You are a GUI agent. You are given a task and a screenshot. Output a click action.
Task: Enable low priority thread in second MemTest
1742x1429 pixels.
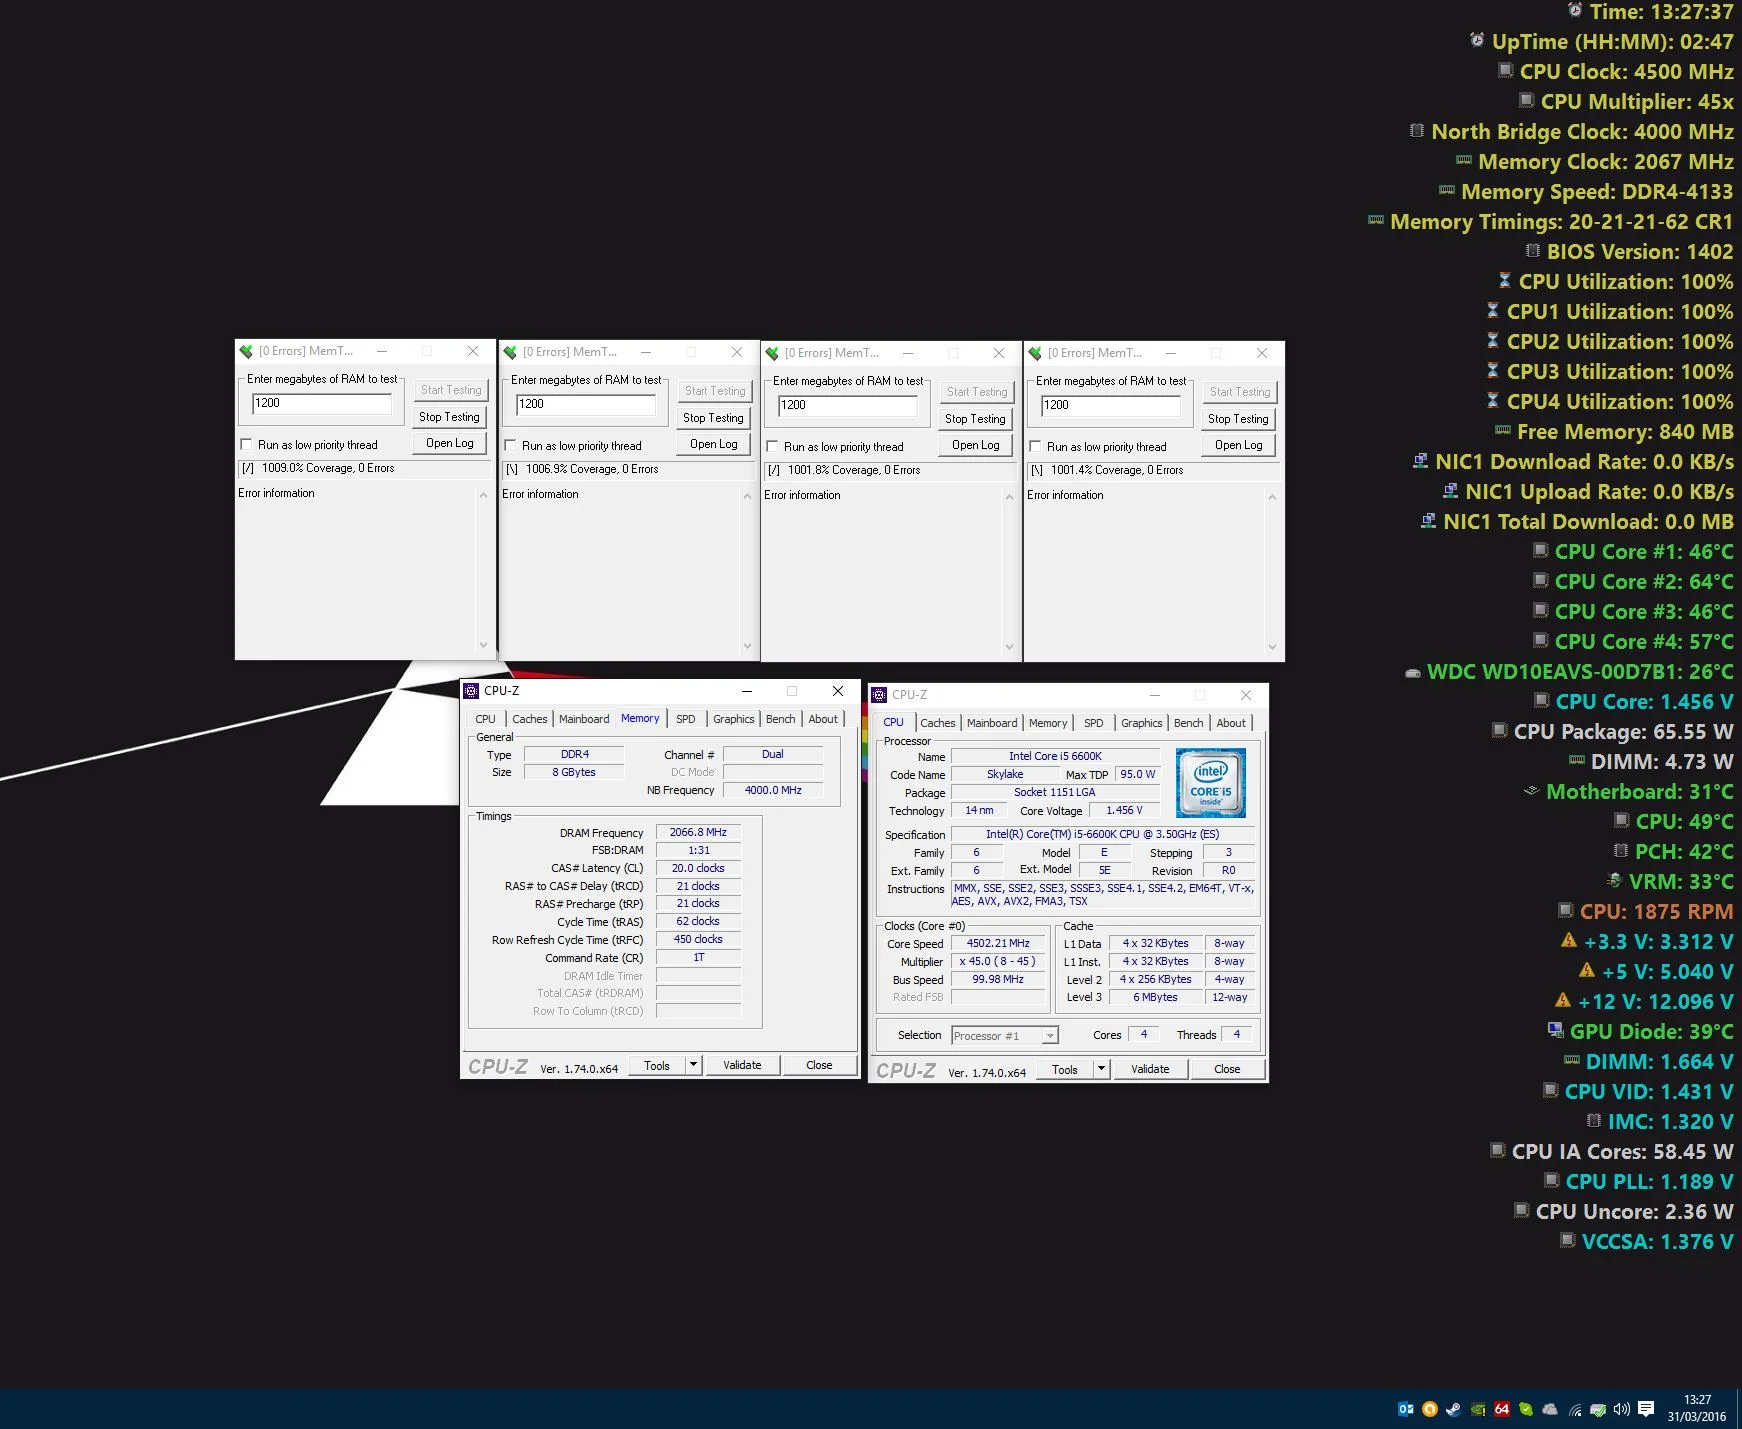(510, 446)
